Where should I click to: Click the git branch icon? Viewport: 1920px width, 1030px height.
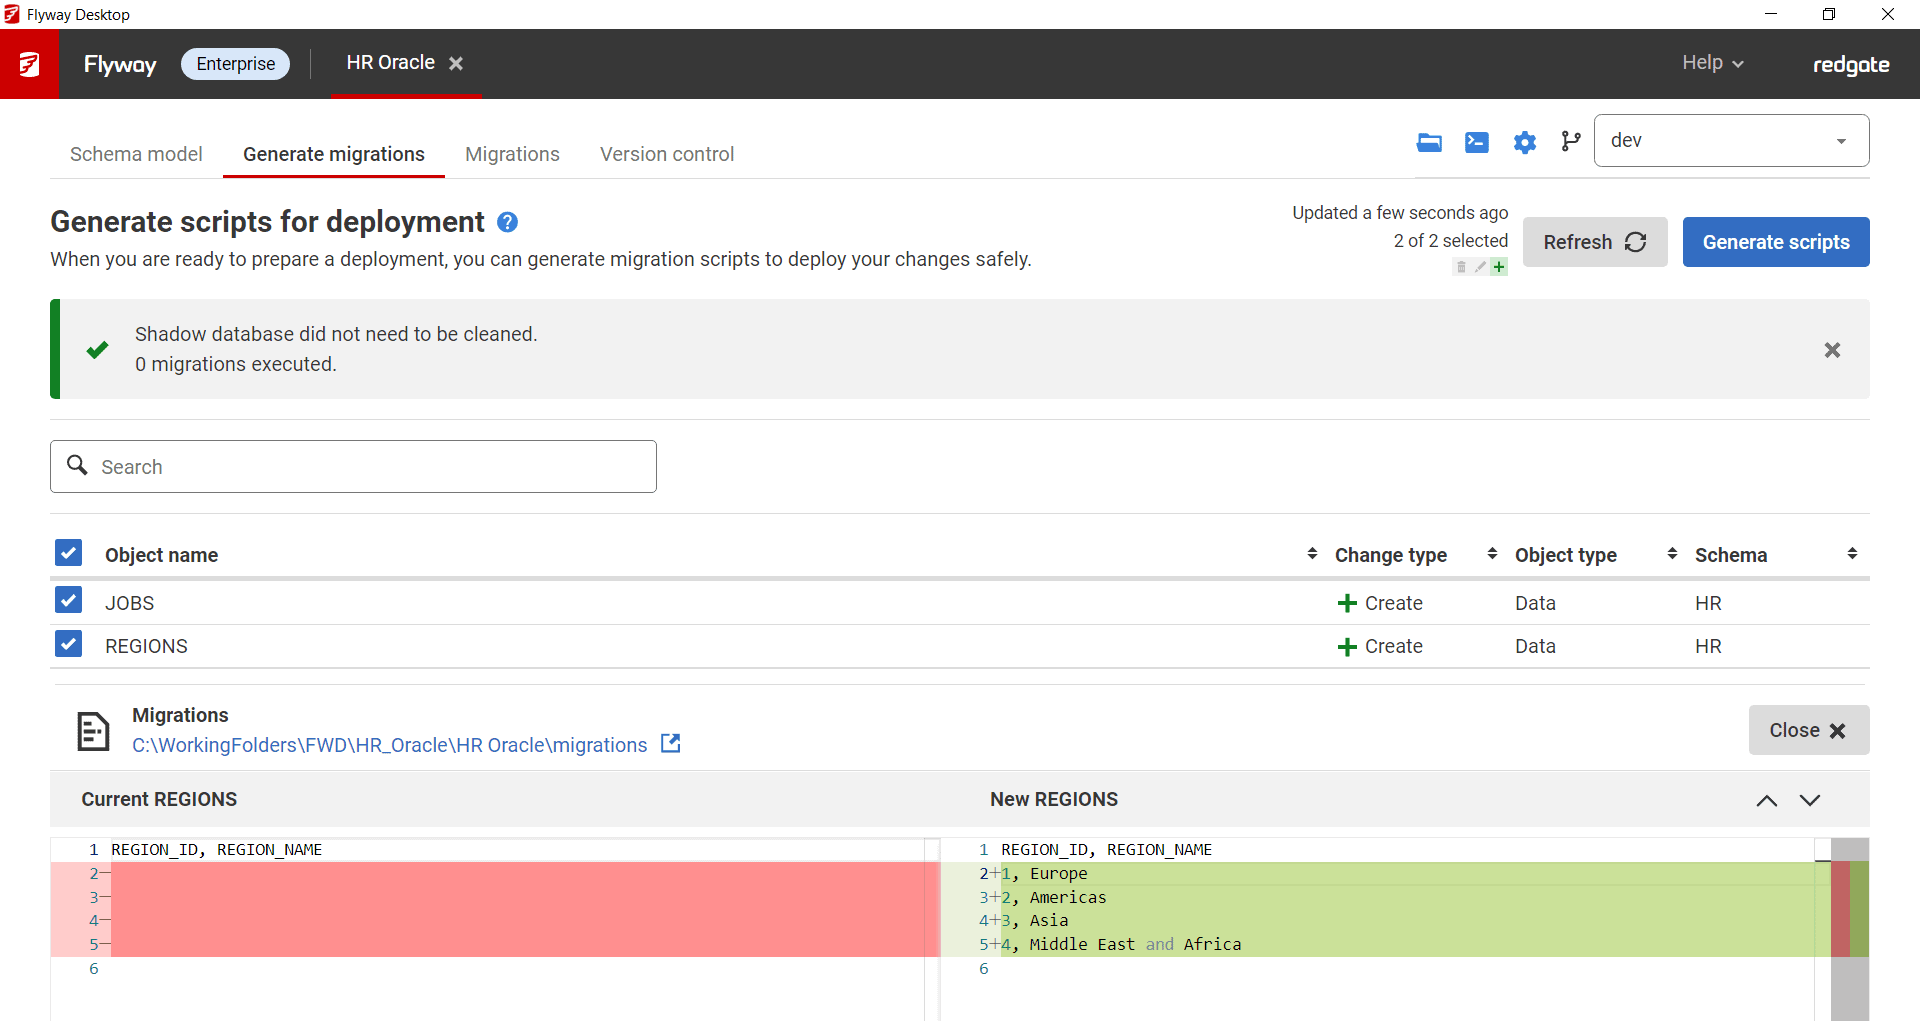(x=1571, y=142)
